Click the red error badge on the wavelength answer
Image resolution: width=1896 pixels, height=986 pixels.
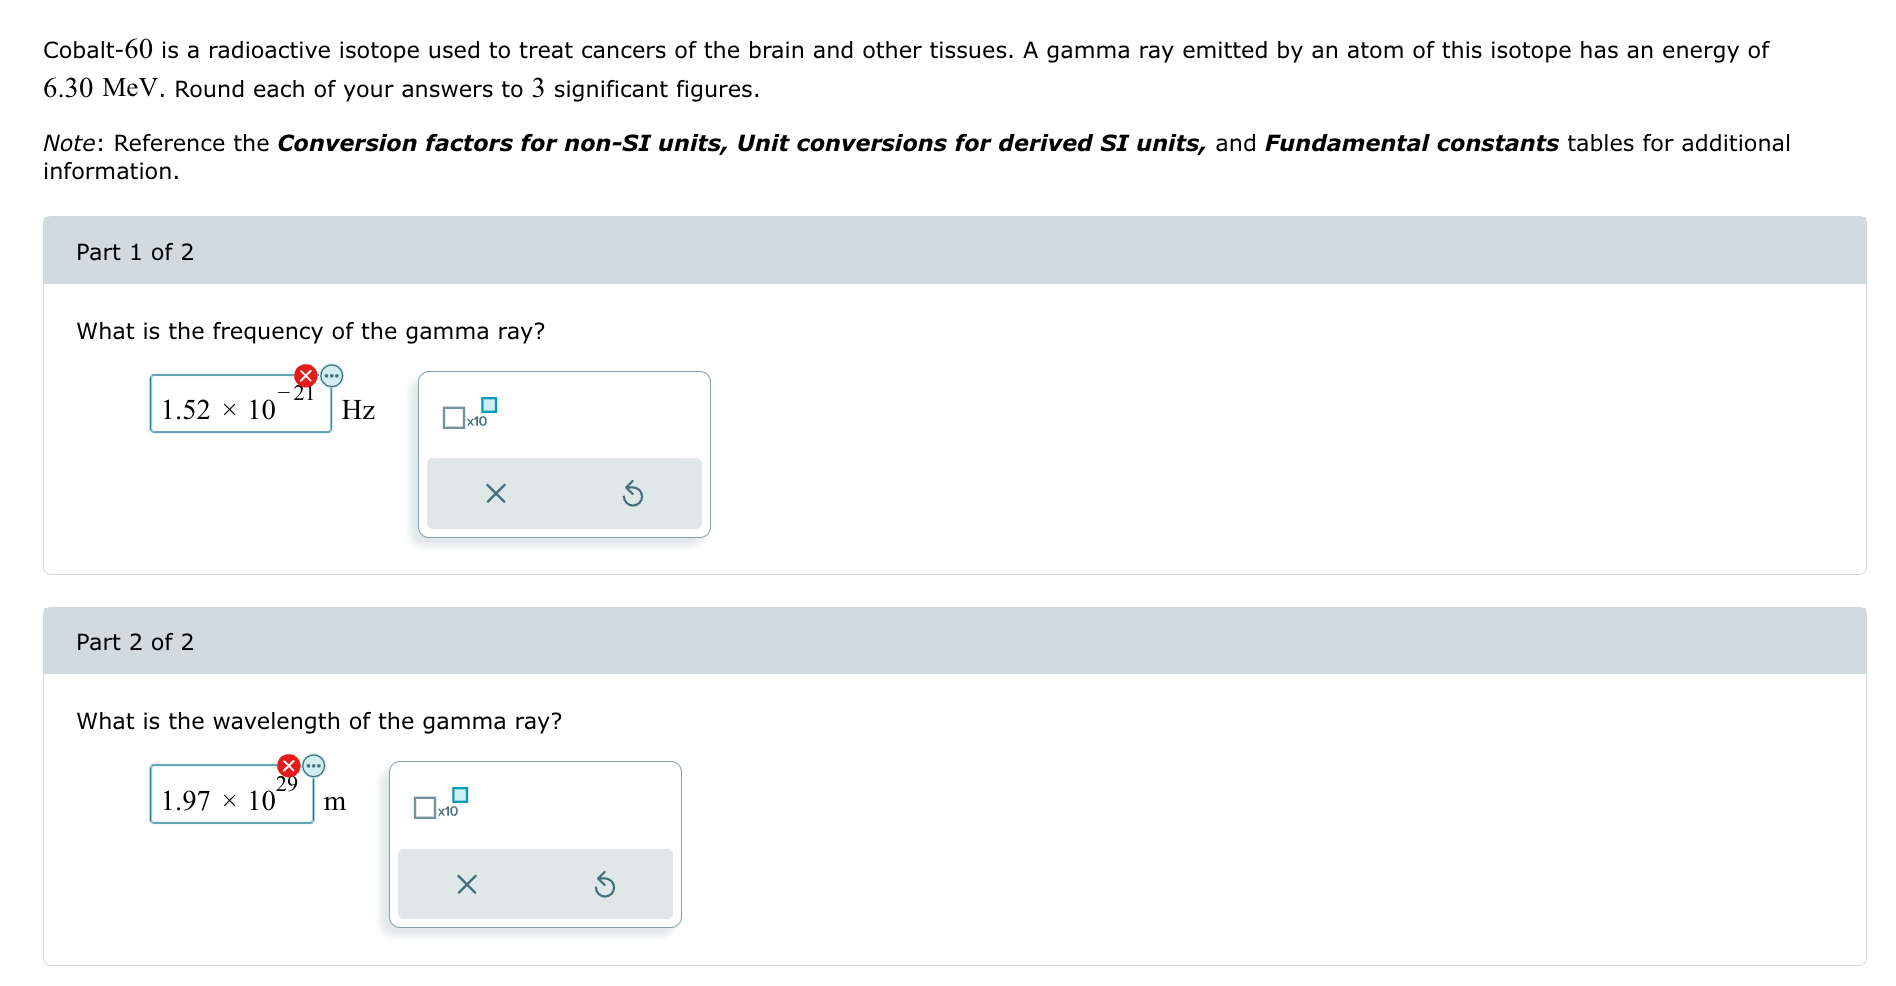pyautogui.click(x=286, y=767)
